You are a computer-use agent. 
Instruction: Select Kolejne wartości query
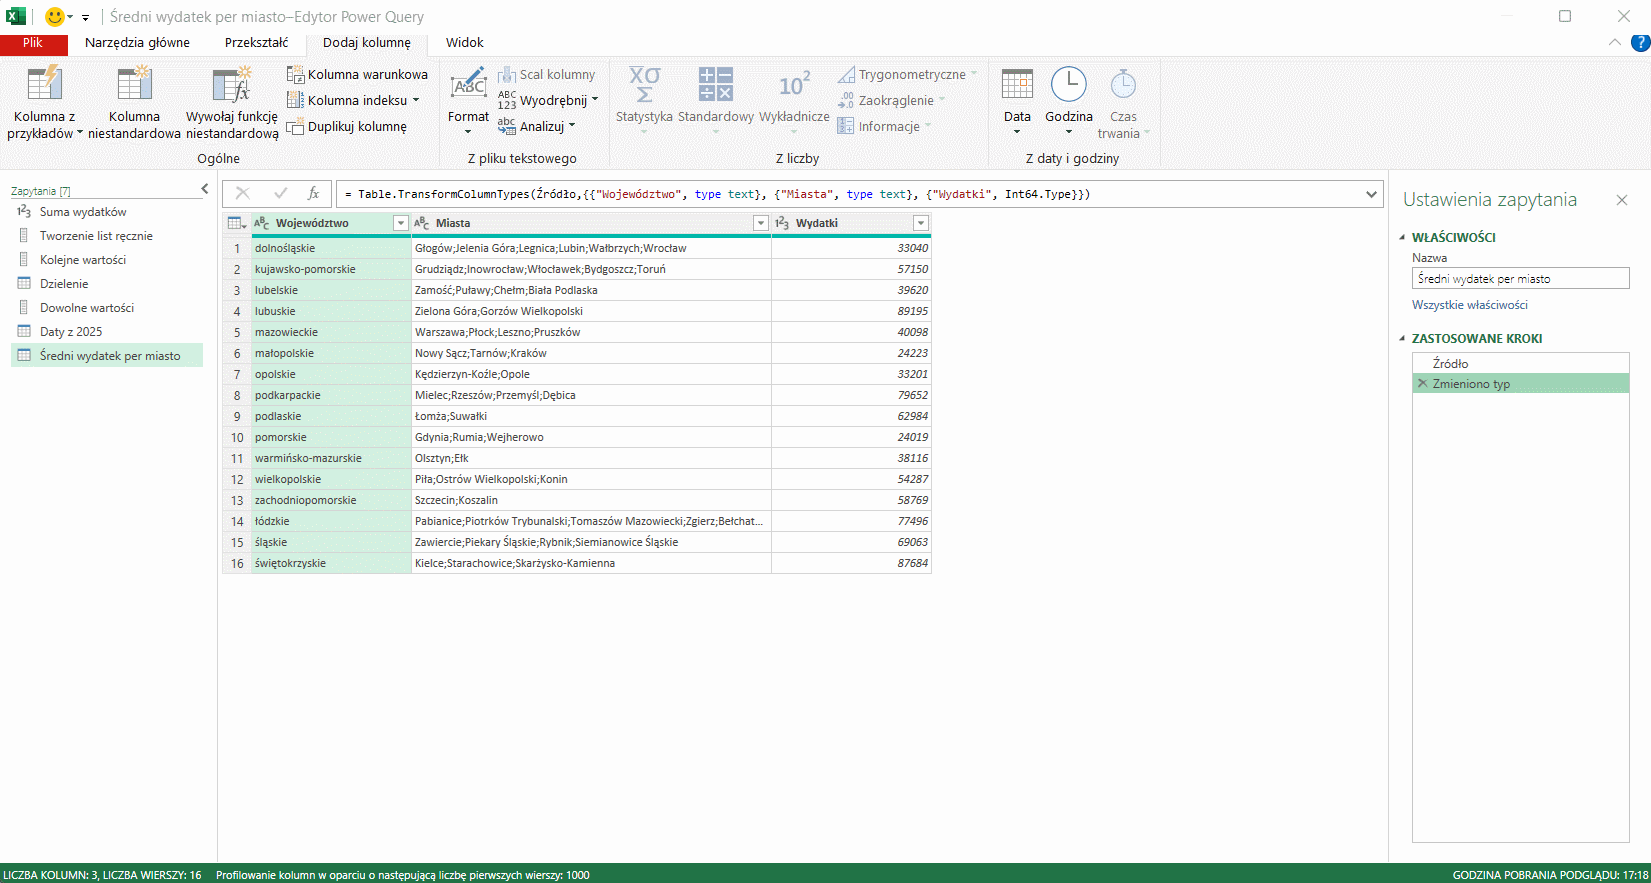click(107, 260)
